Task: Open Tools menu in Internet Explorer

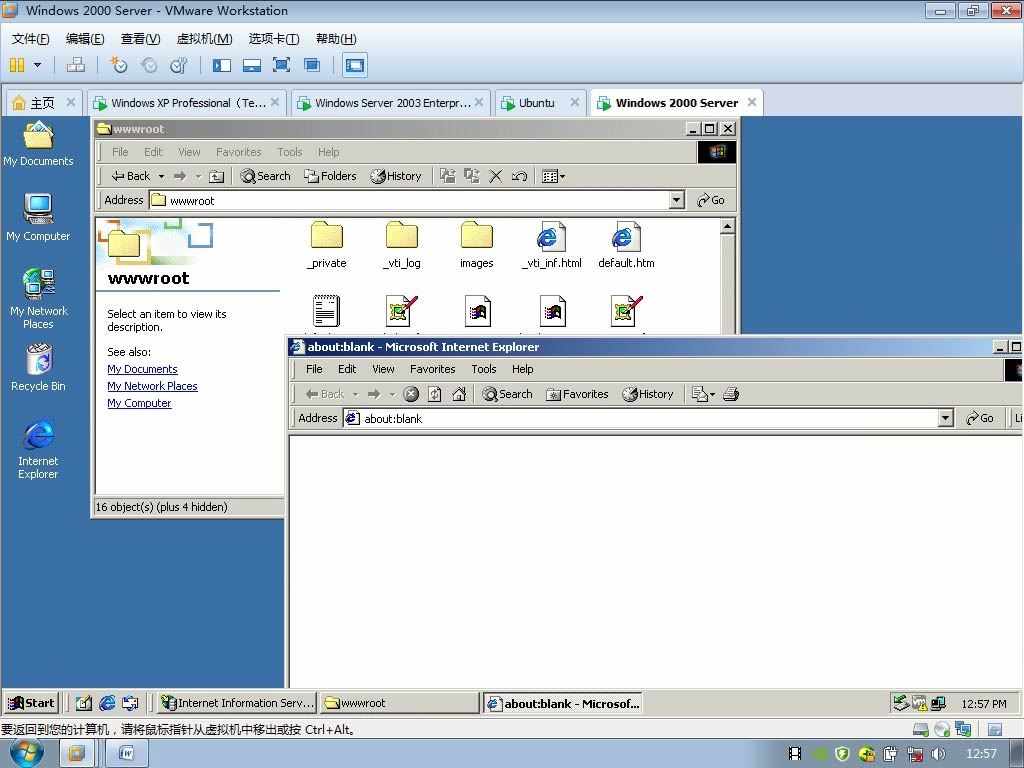Action: click(484, 369)
